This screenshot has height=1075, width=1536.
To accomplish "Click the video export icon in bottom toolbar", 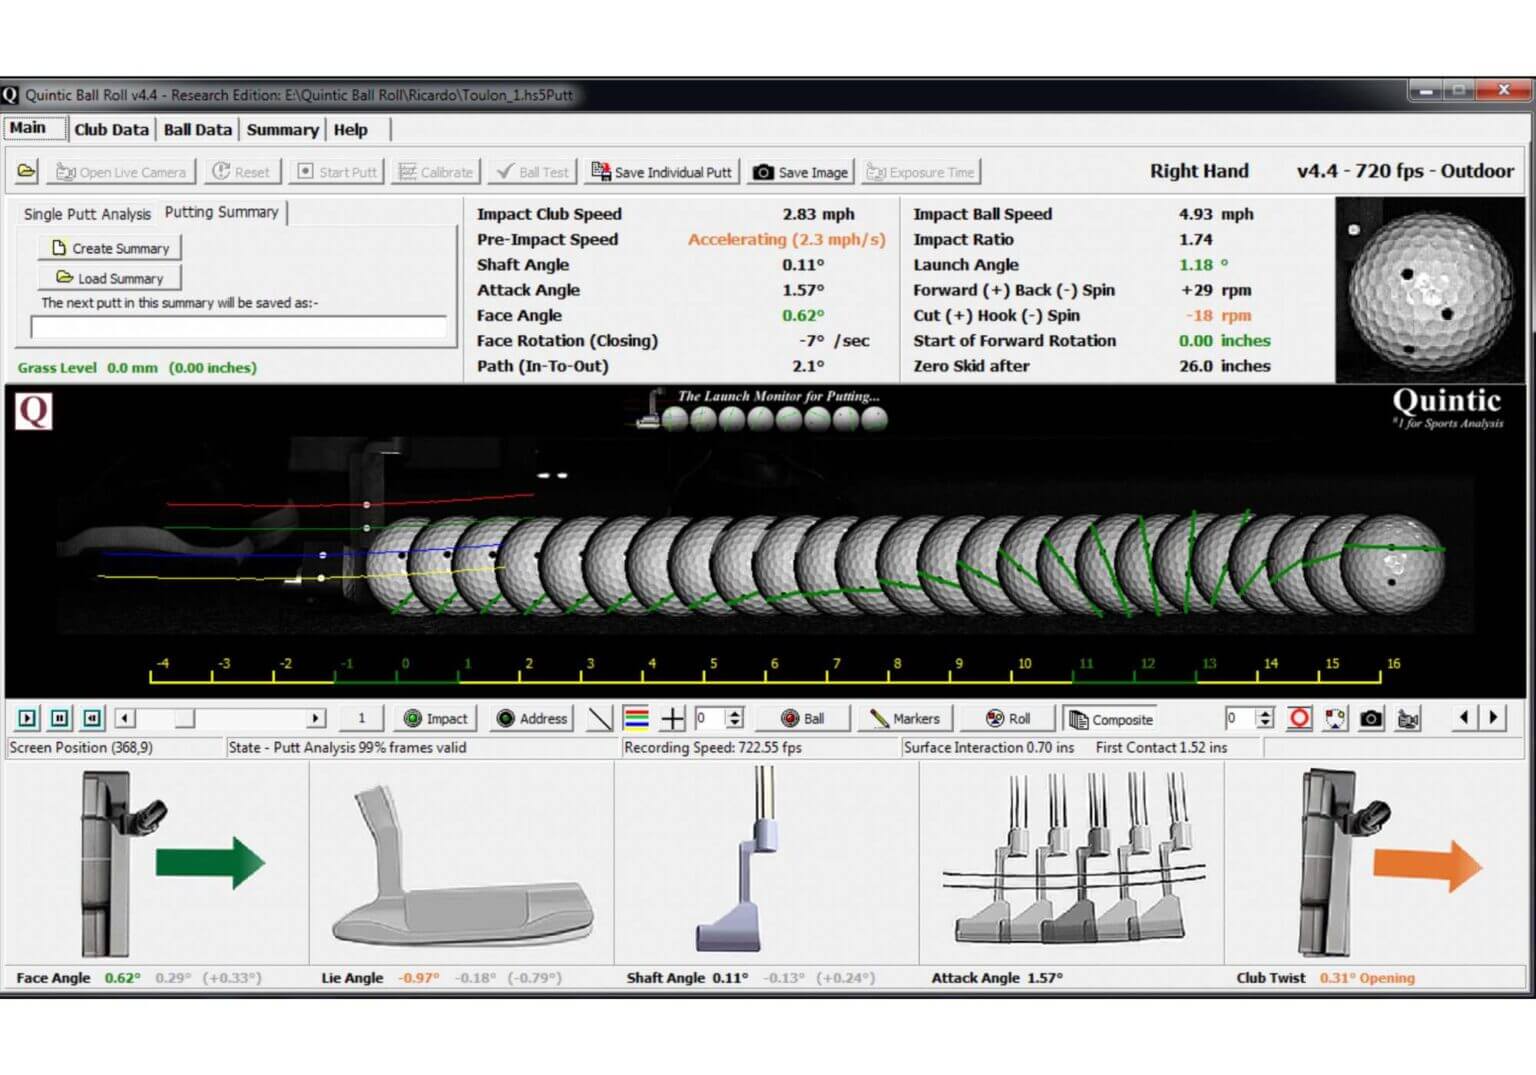I will [x=1406, y=718].
